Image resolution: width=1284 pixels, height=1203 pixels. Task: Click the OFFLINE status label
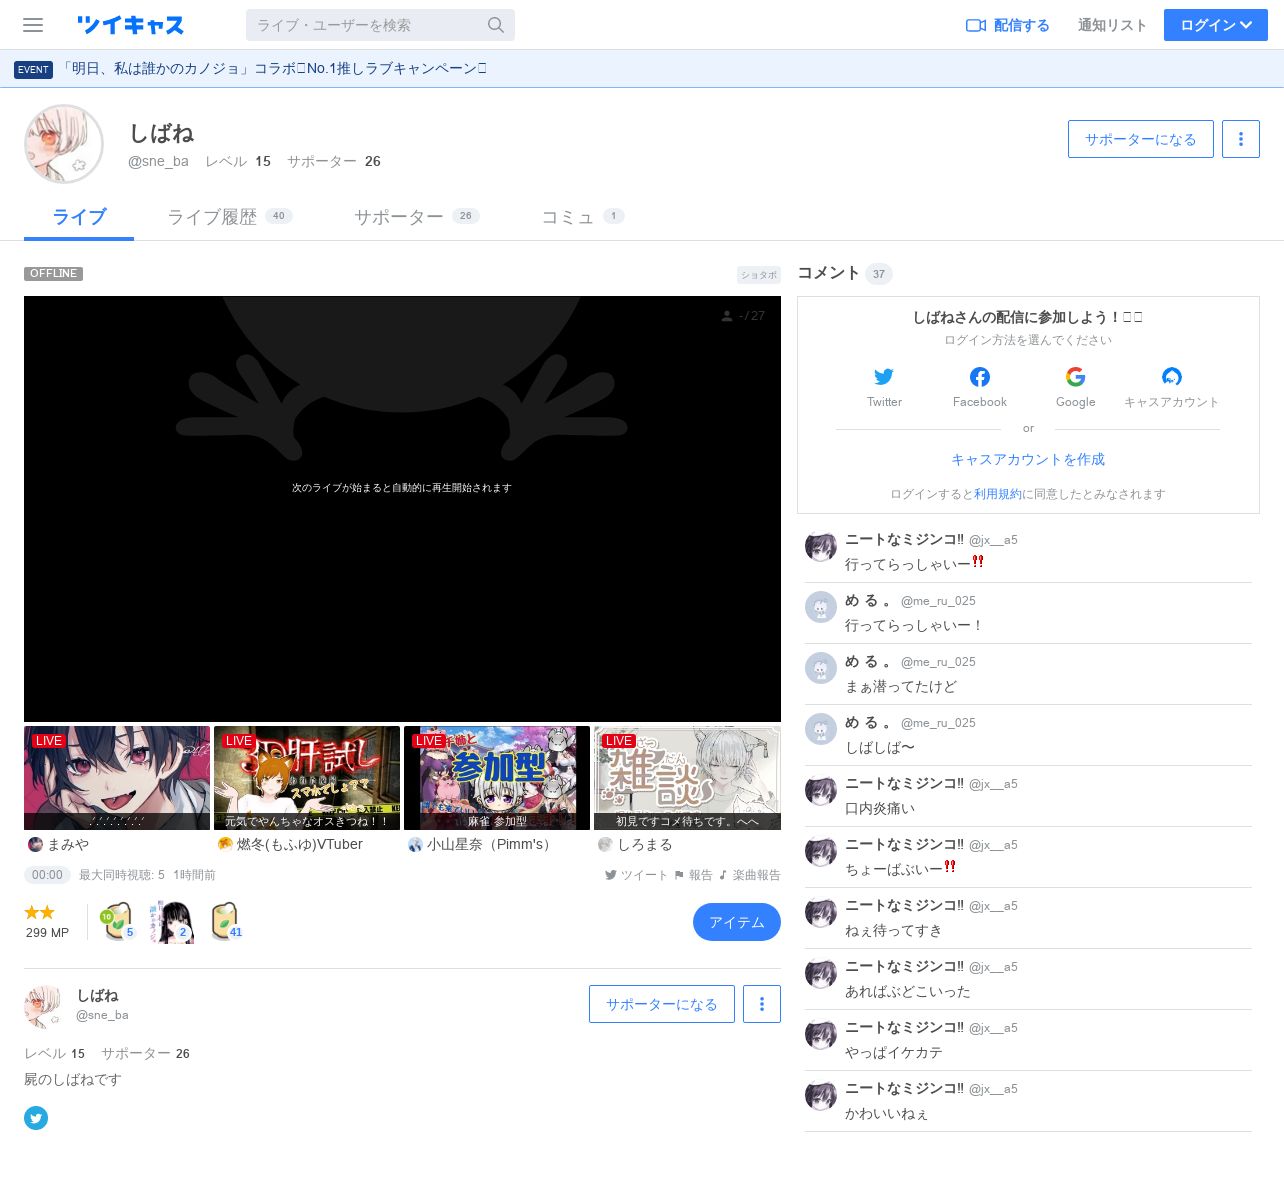coord(54,273)
